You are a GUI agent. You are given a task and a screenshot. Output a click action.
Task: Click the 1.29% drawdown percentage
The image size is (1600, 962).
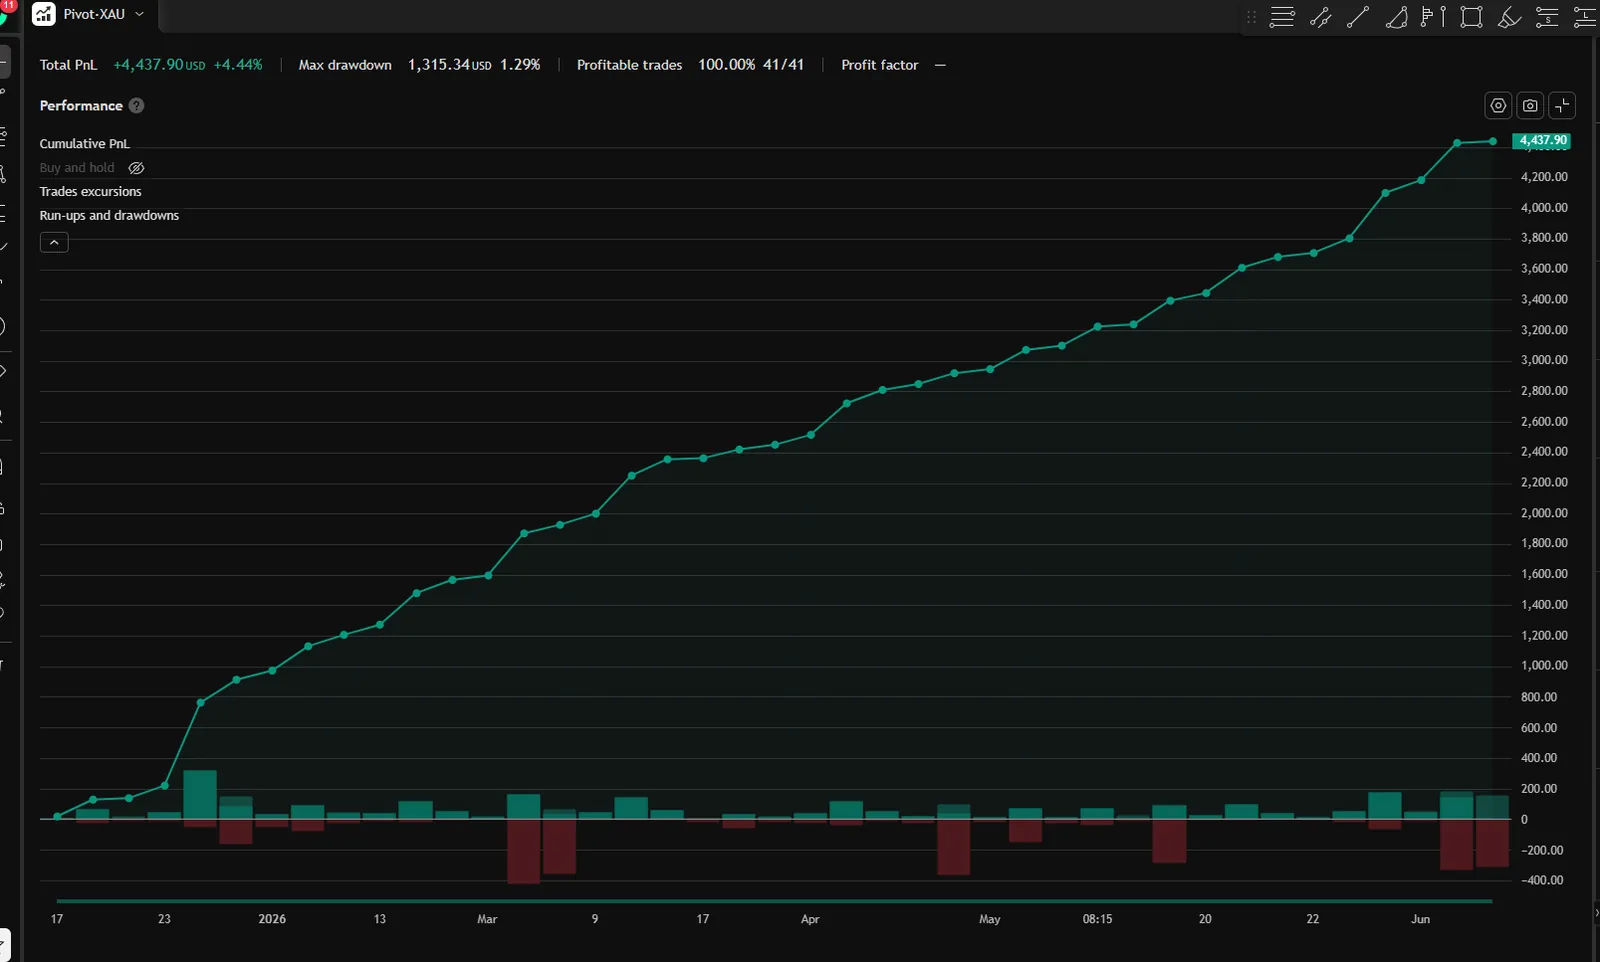coord(520,64)
